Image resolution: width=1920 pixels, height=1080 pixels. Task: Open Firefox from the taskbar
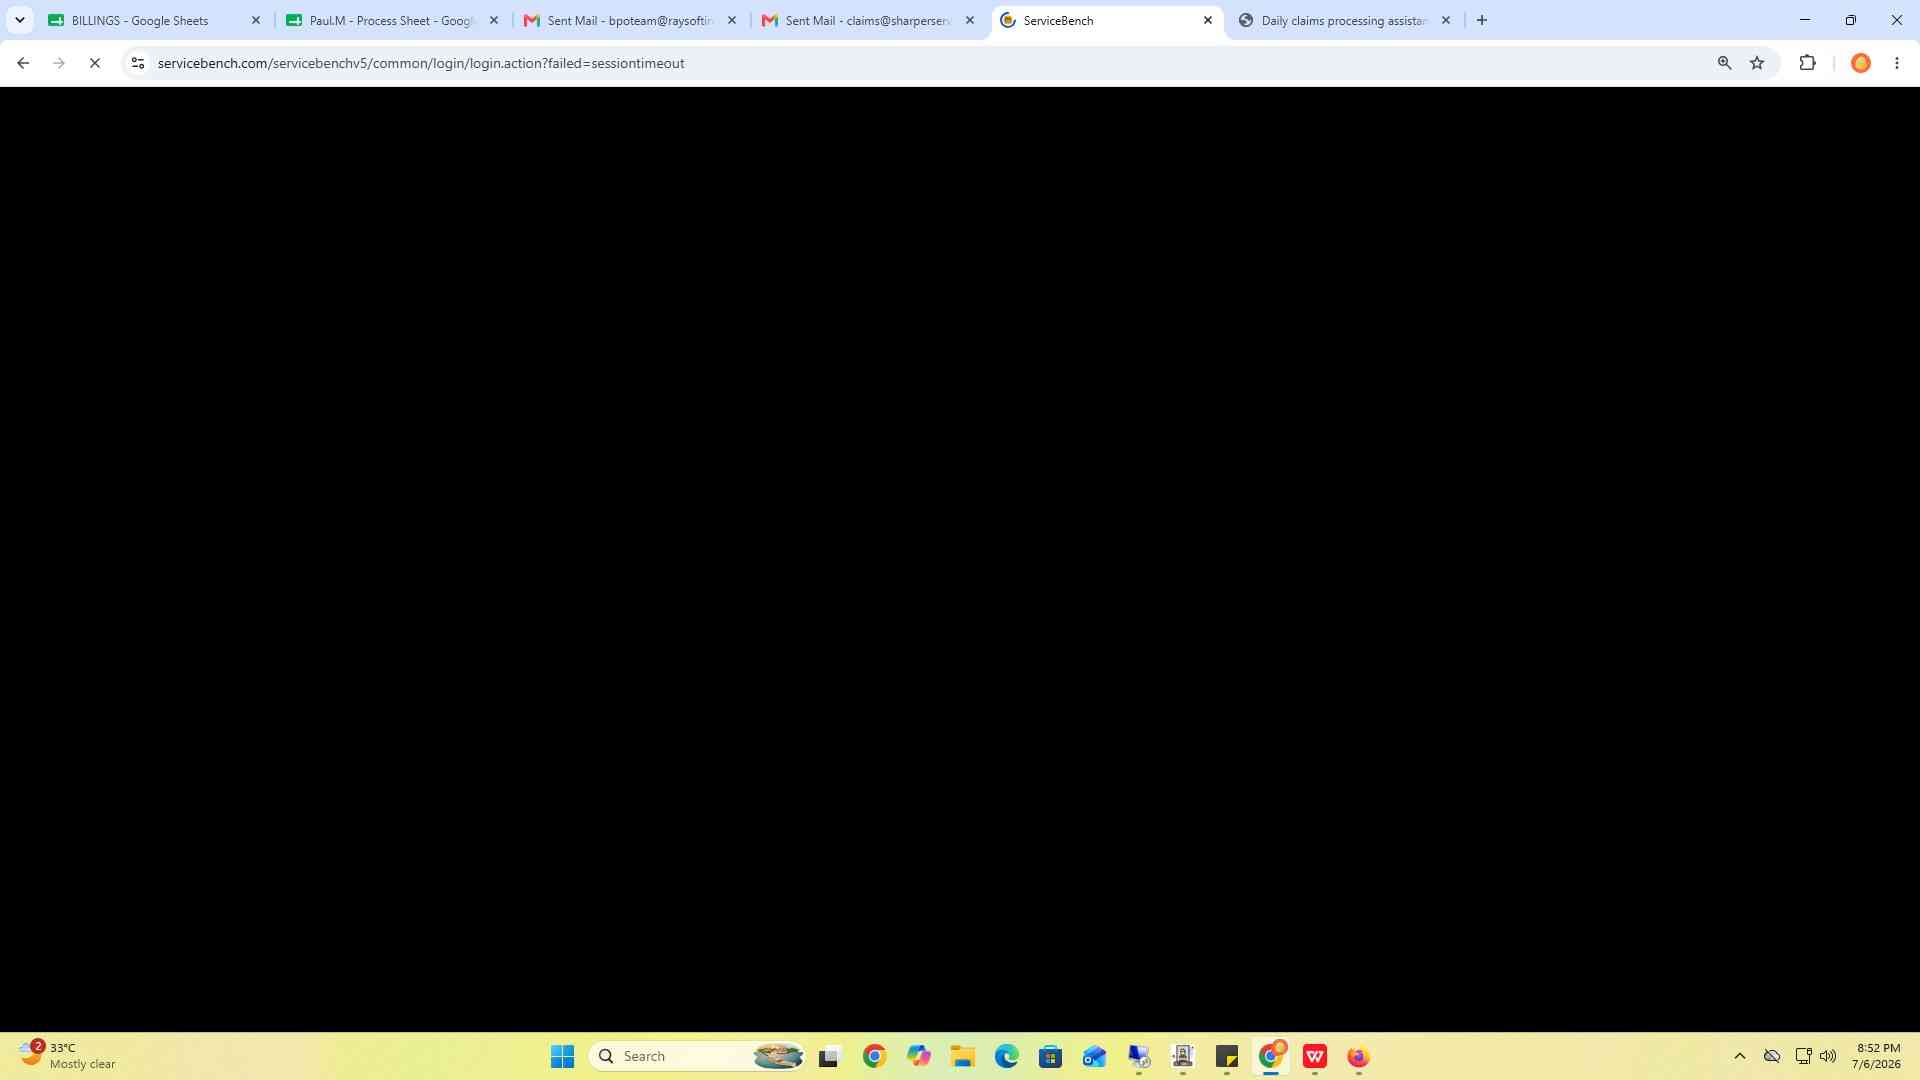tap(1358, 1056)
